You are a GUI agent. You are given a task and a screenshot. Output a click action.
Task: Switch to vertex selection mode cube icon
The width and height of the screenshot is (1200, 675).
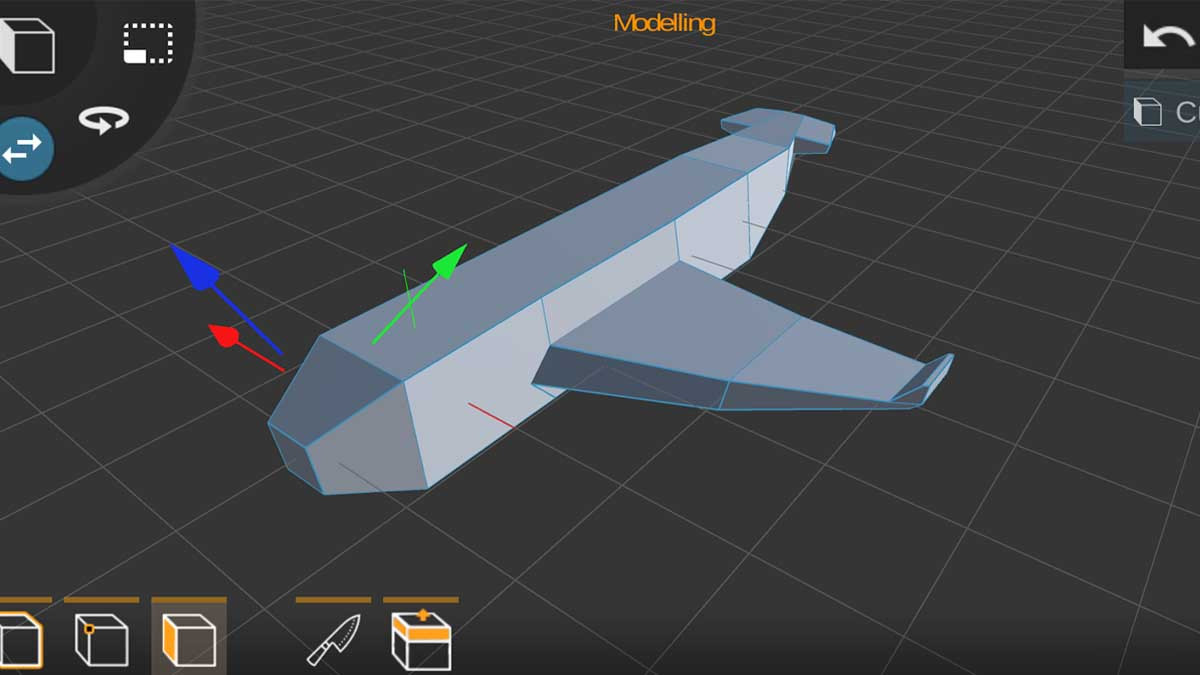[102, 640]
